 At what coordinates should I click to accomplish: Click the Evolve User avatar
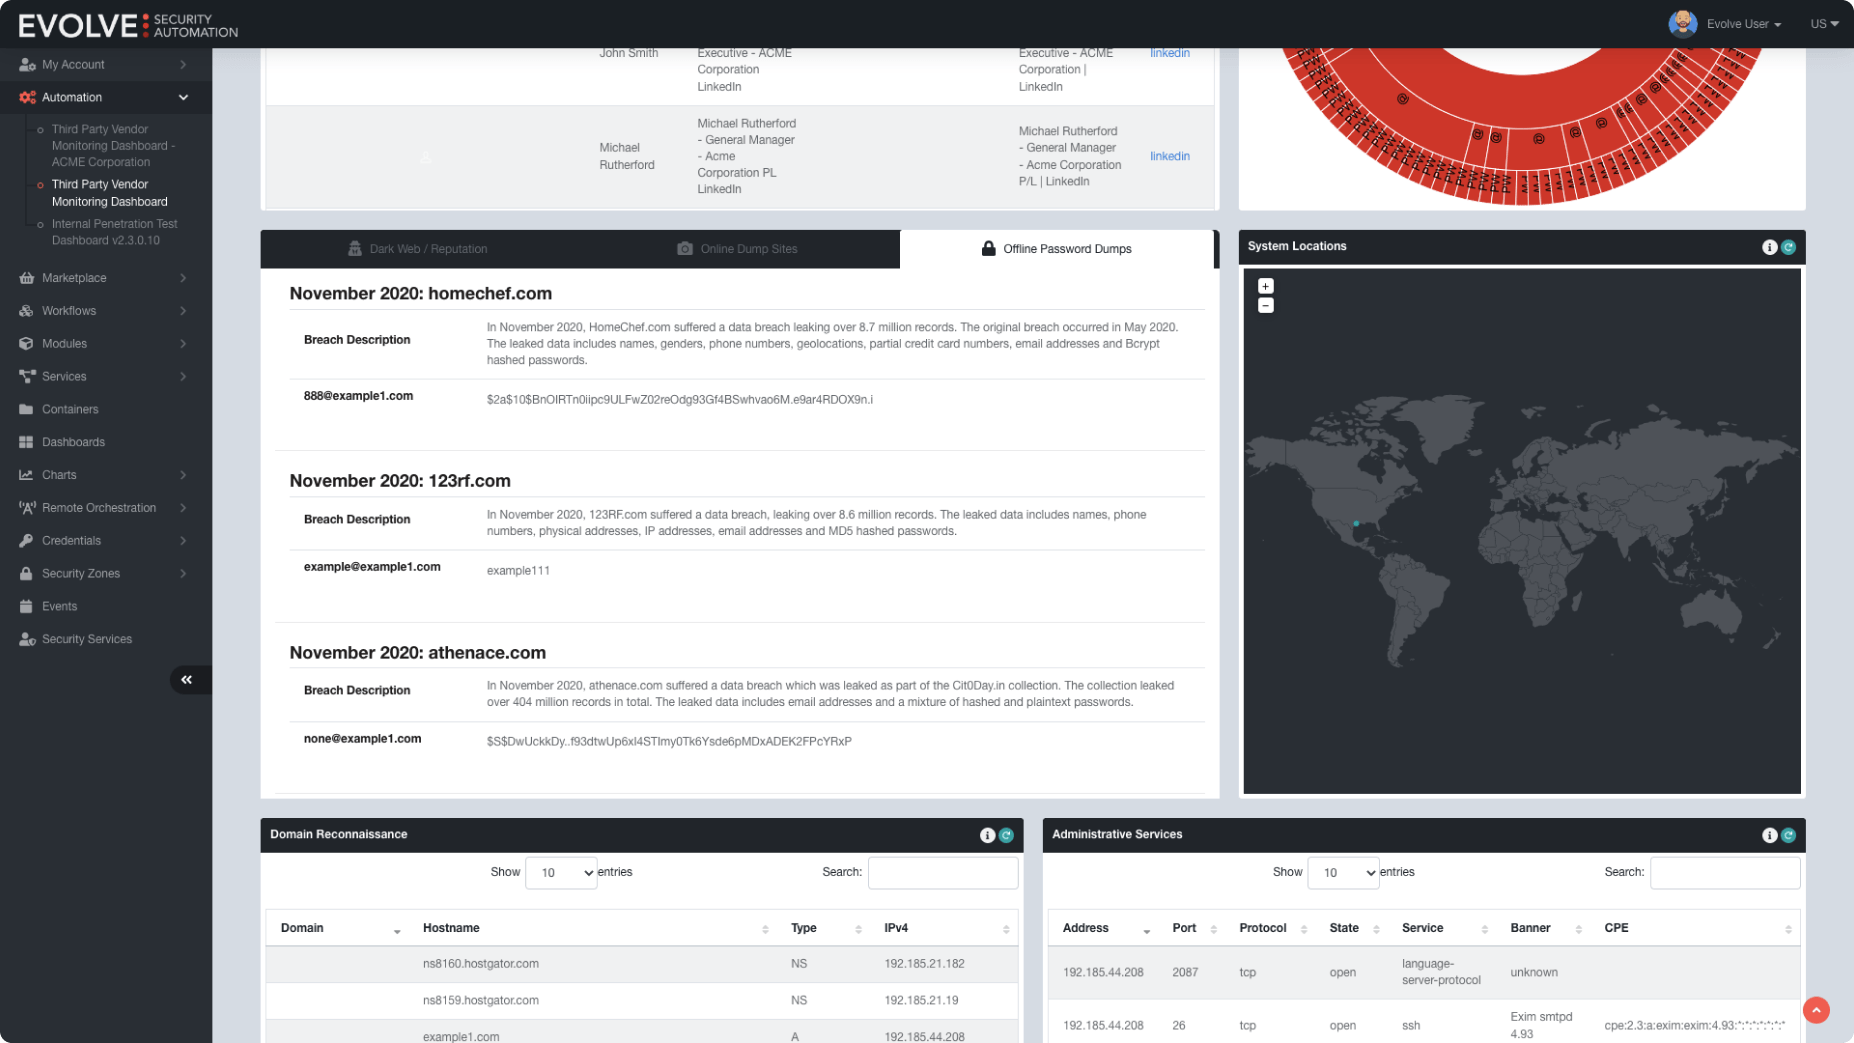[x=1683, y=23]
